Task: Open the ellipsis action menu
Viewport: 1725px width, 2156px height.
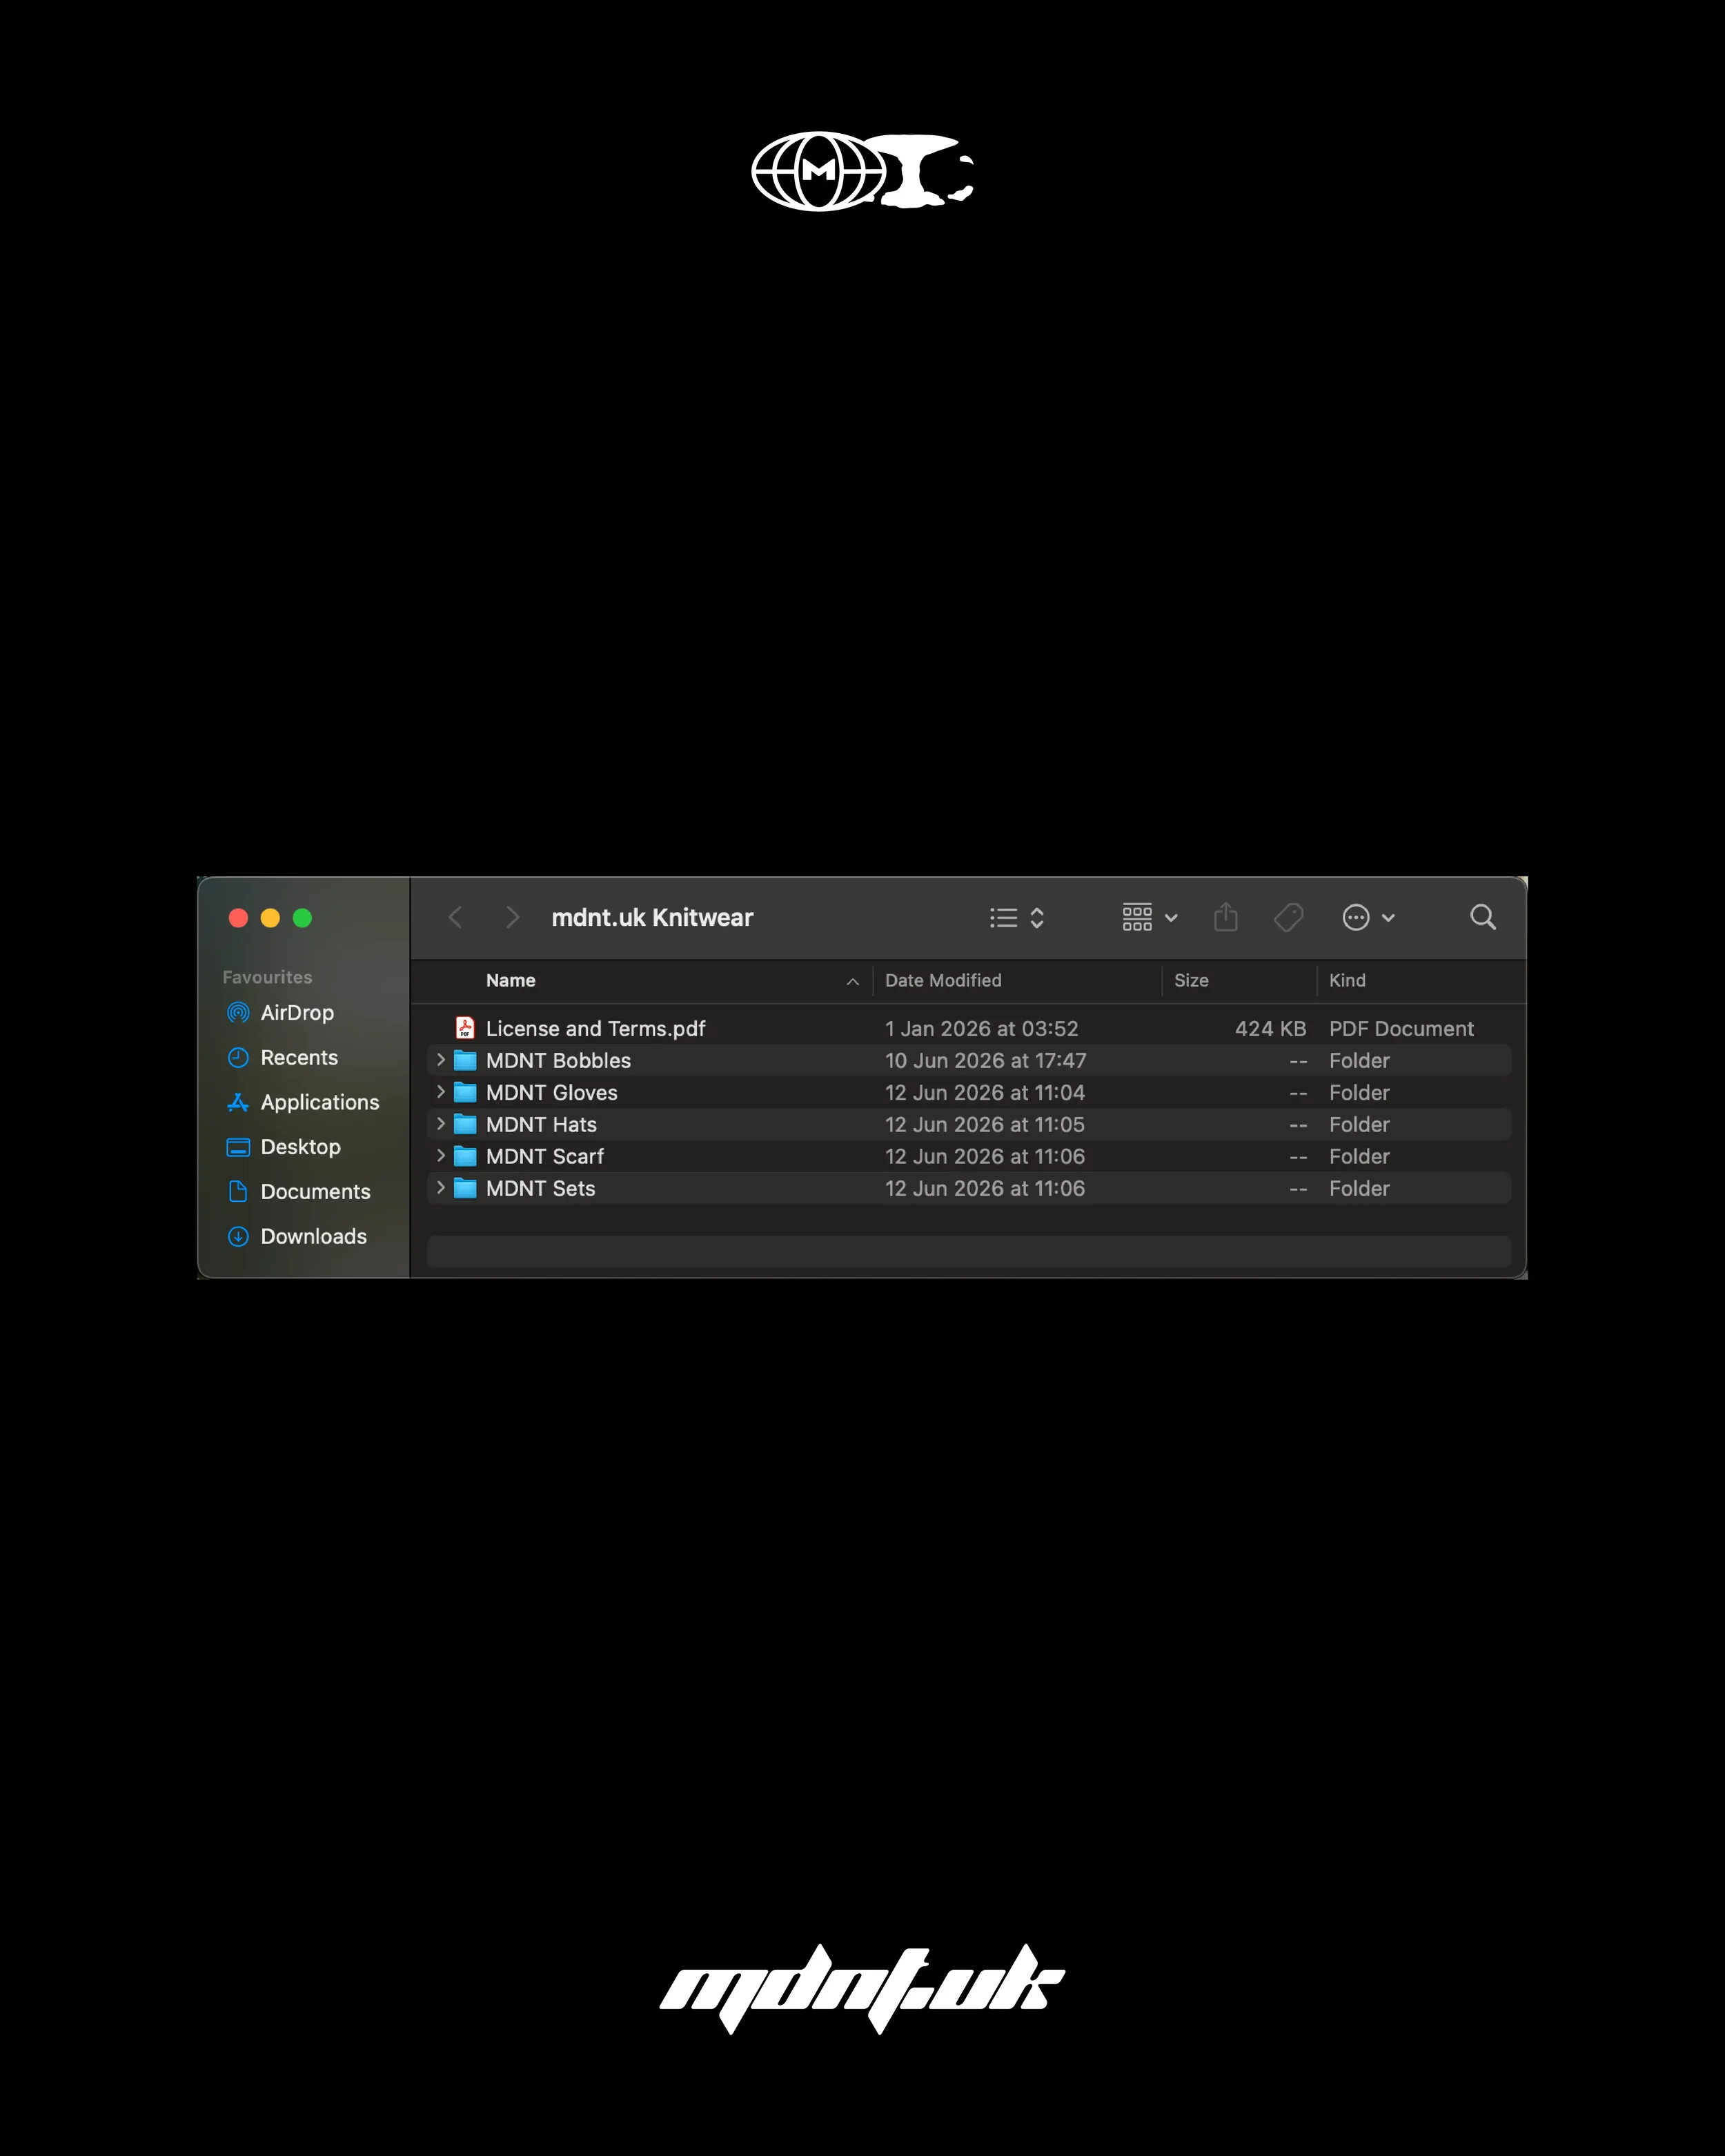Action: click(1368, 918)
